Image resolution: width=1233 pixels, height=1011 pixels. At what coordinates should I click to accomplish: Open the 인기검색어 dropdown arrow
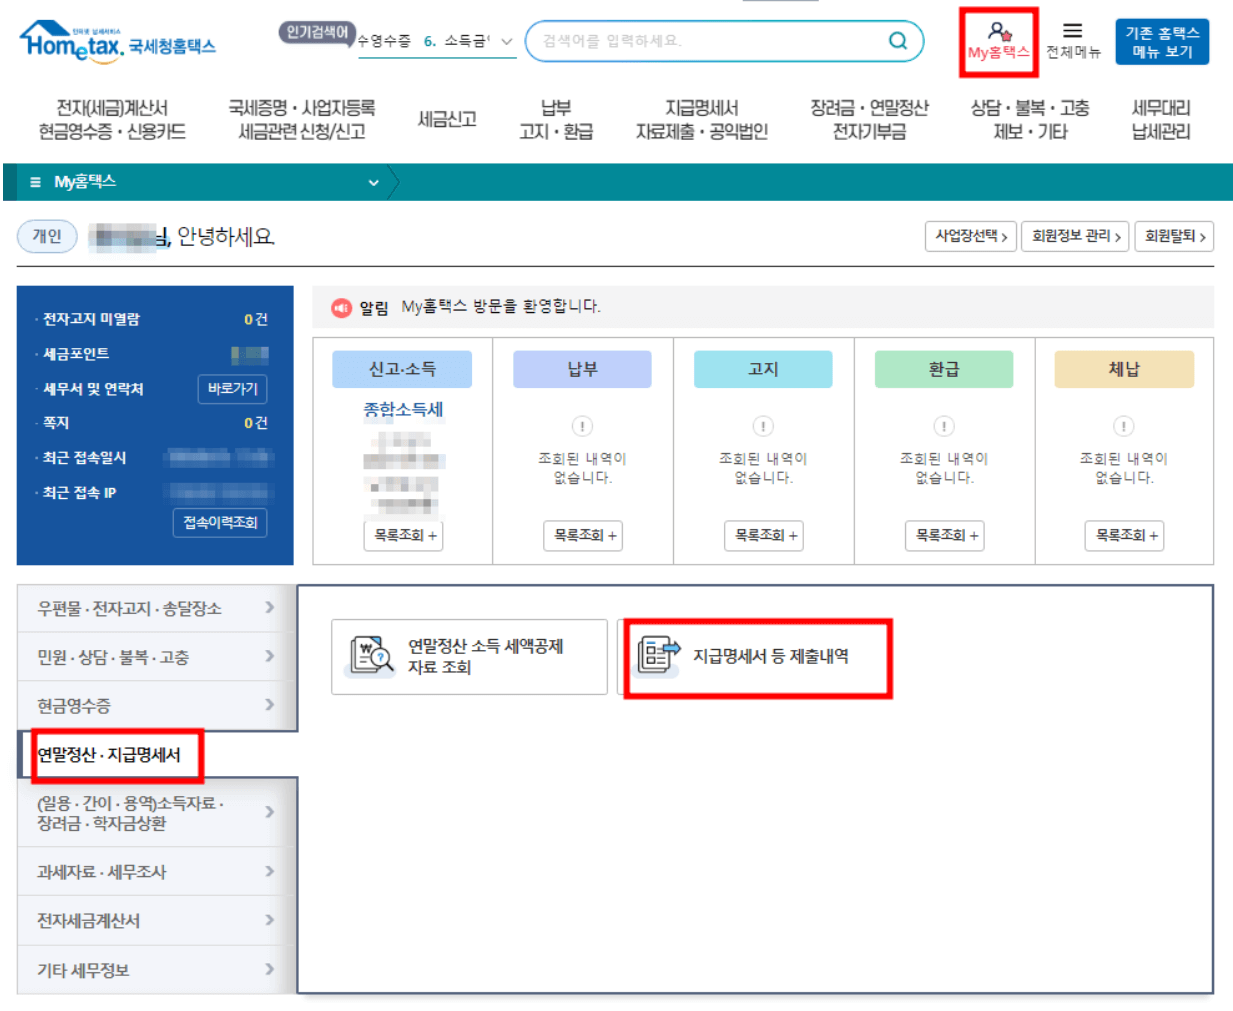coord(508,43)
